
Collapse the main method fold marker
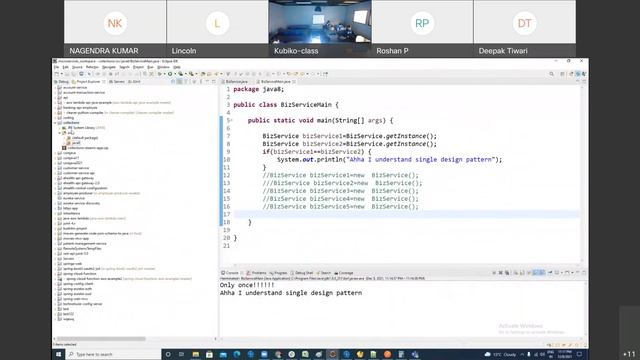tap(231, 120)
